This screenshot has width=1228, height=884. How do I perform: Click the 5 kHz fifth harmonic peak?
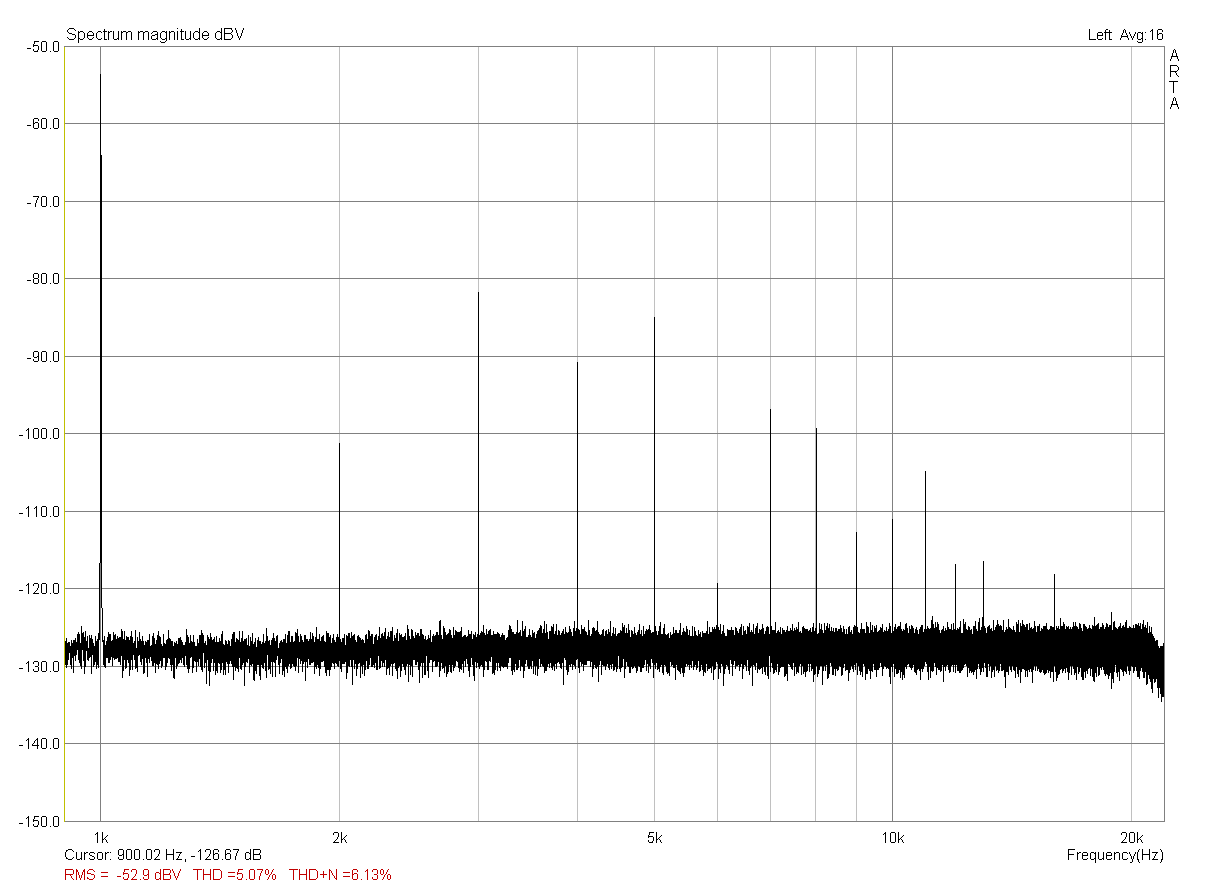point(654,318)
